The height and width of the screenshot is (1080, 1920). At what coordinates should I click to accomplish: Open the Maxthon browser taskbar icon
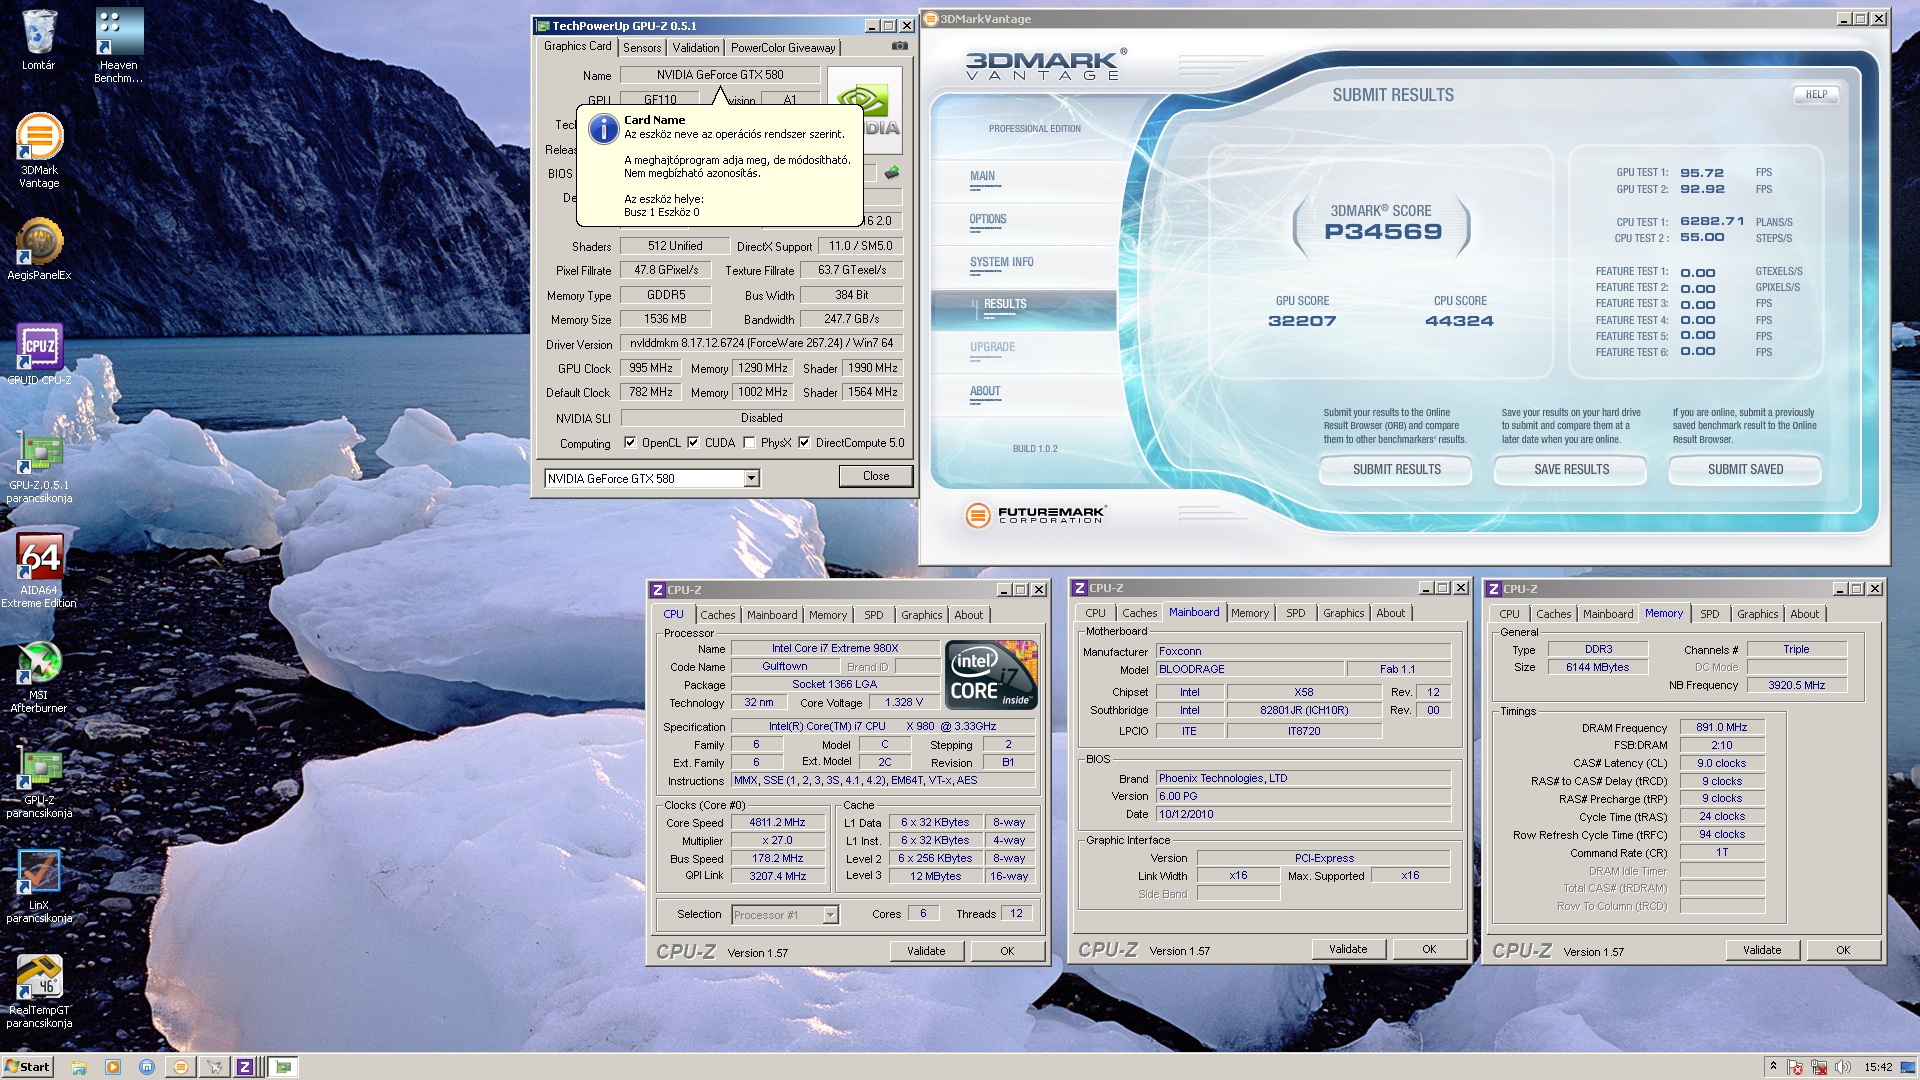tap(146, 1067)
